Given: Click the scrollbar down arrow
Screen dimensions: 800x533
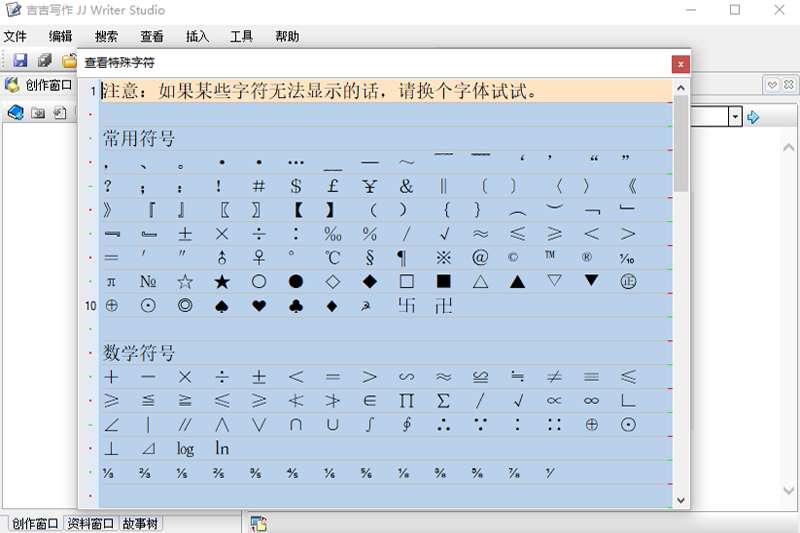Looking at the screenshot, I should 680,500.
